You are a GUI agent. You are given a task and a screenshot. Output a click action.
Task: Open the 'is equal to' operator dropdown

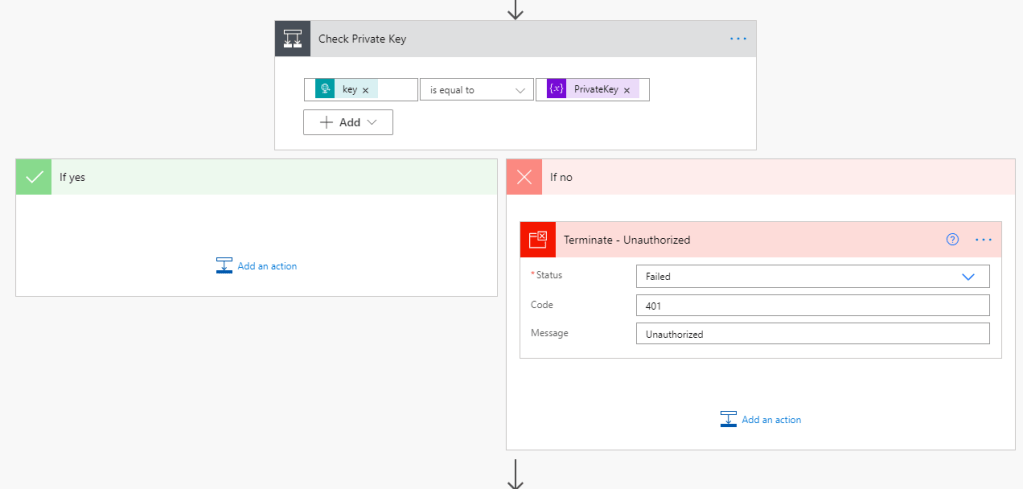click(477, 90)
